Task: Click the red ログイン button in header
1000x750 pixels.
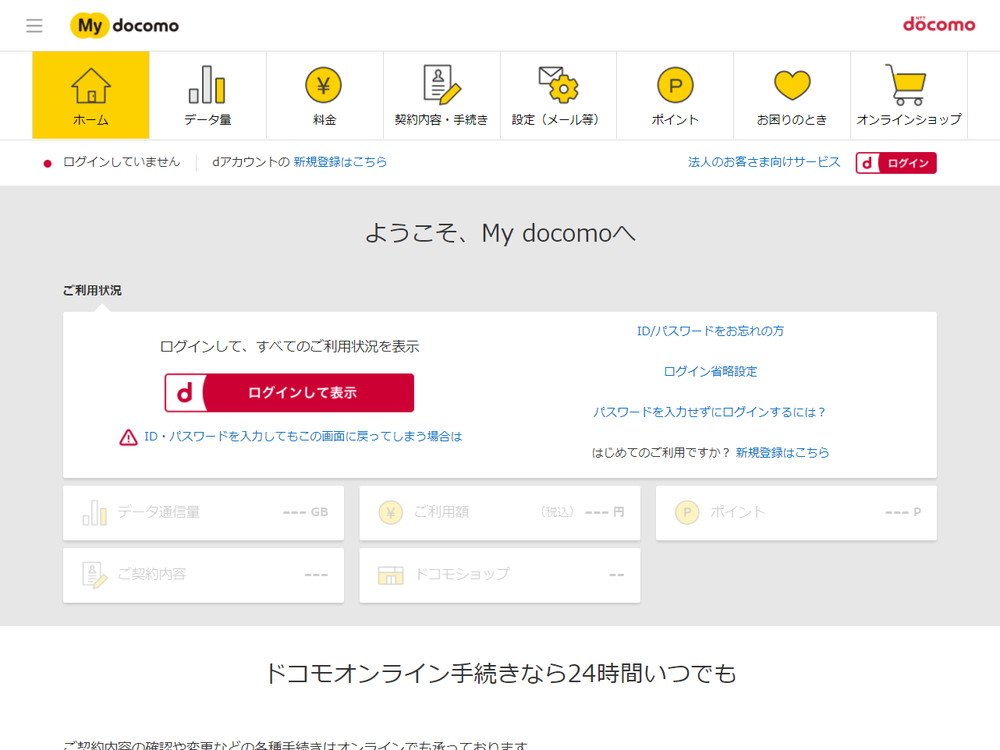Action: point(896,163)
